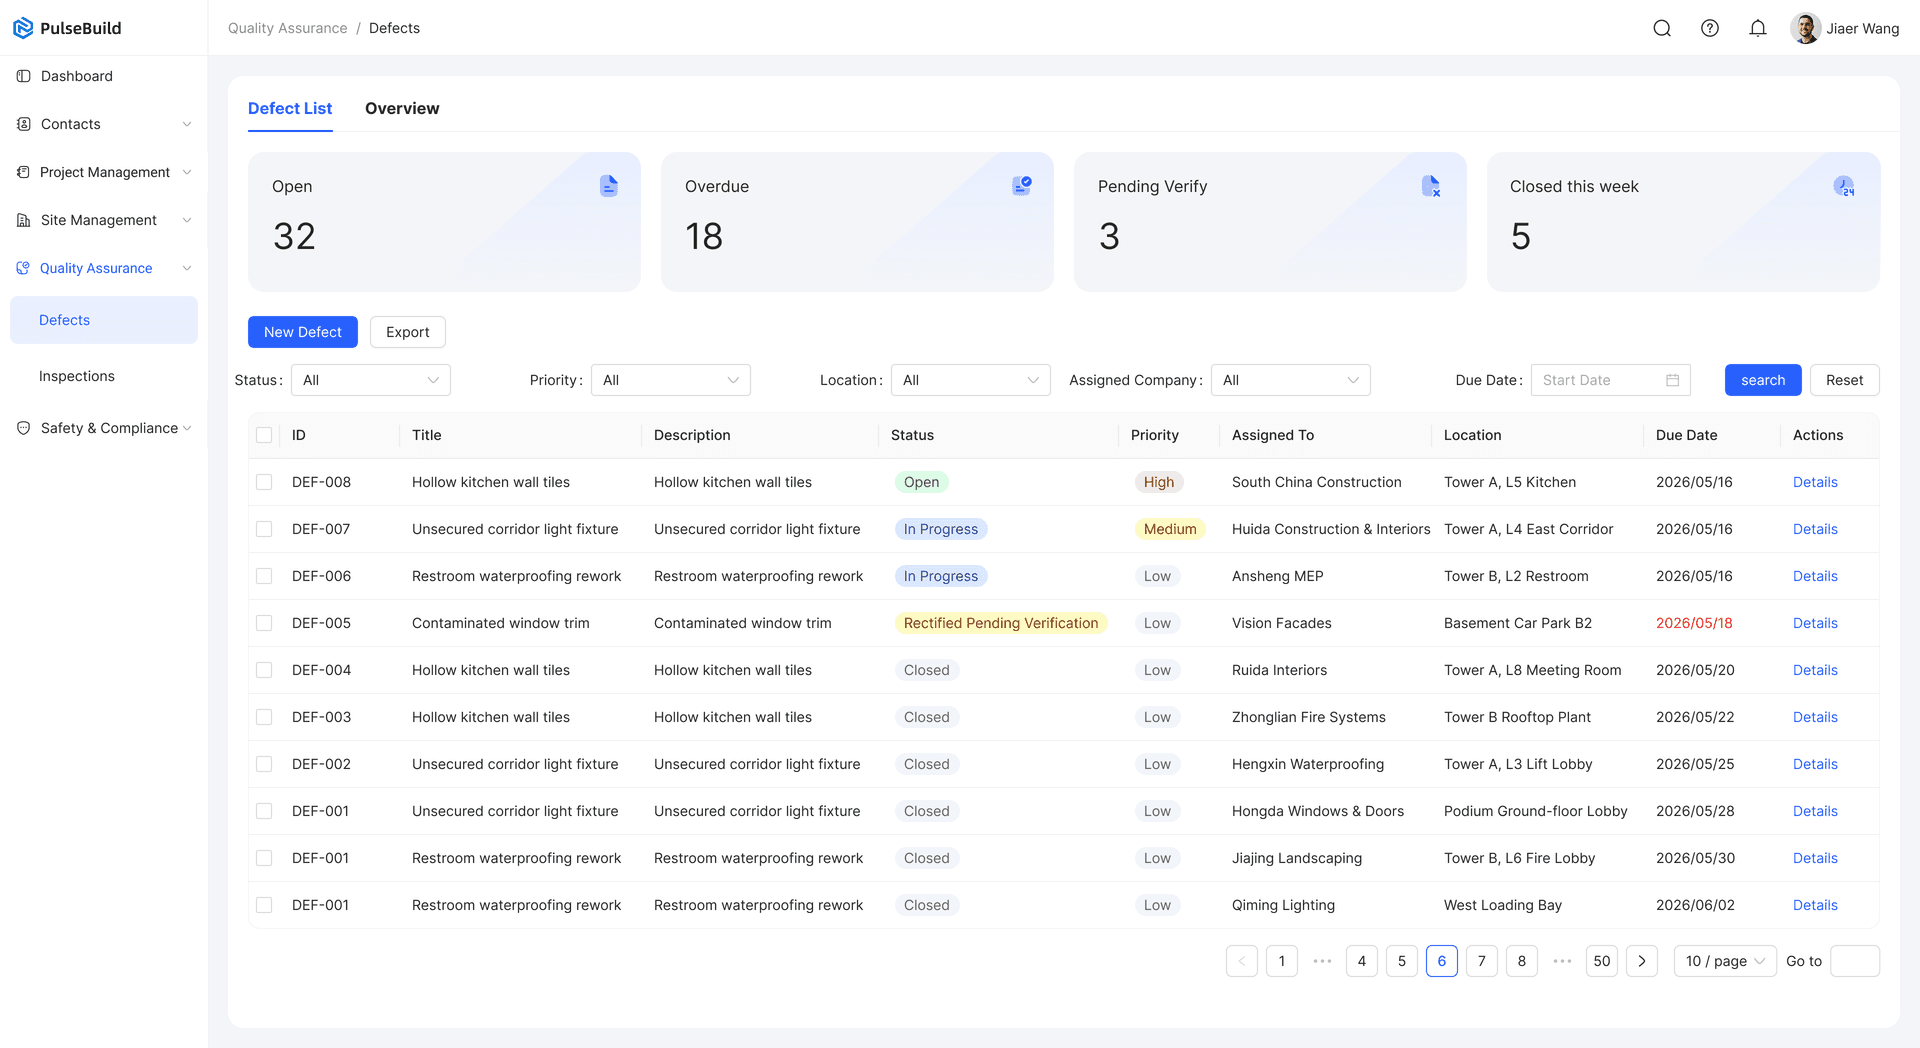The image size is (1920, 1048).
Task: Go to page 7 in pagination
Action: [x=1482, y=961]
